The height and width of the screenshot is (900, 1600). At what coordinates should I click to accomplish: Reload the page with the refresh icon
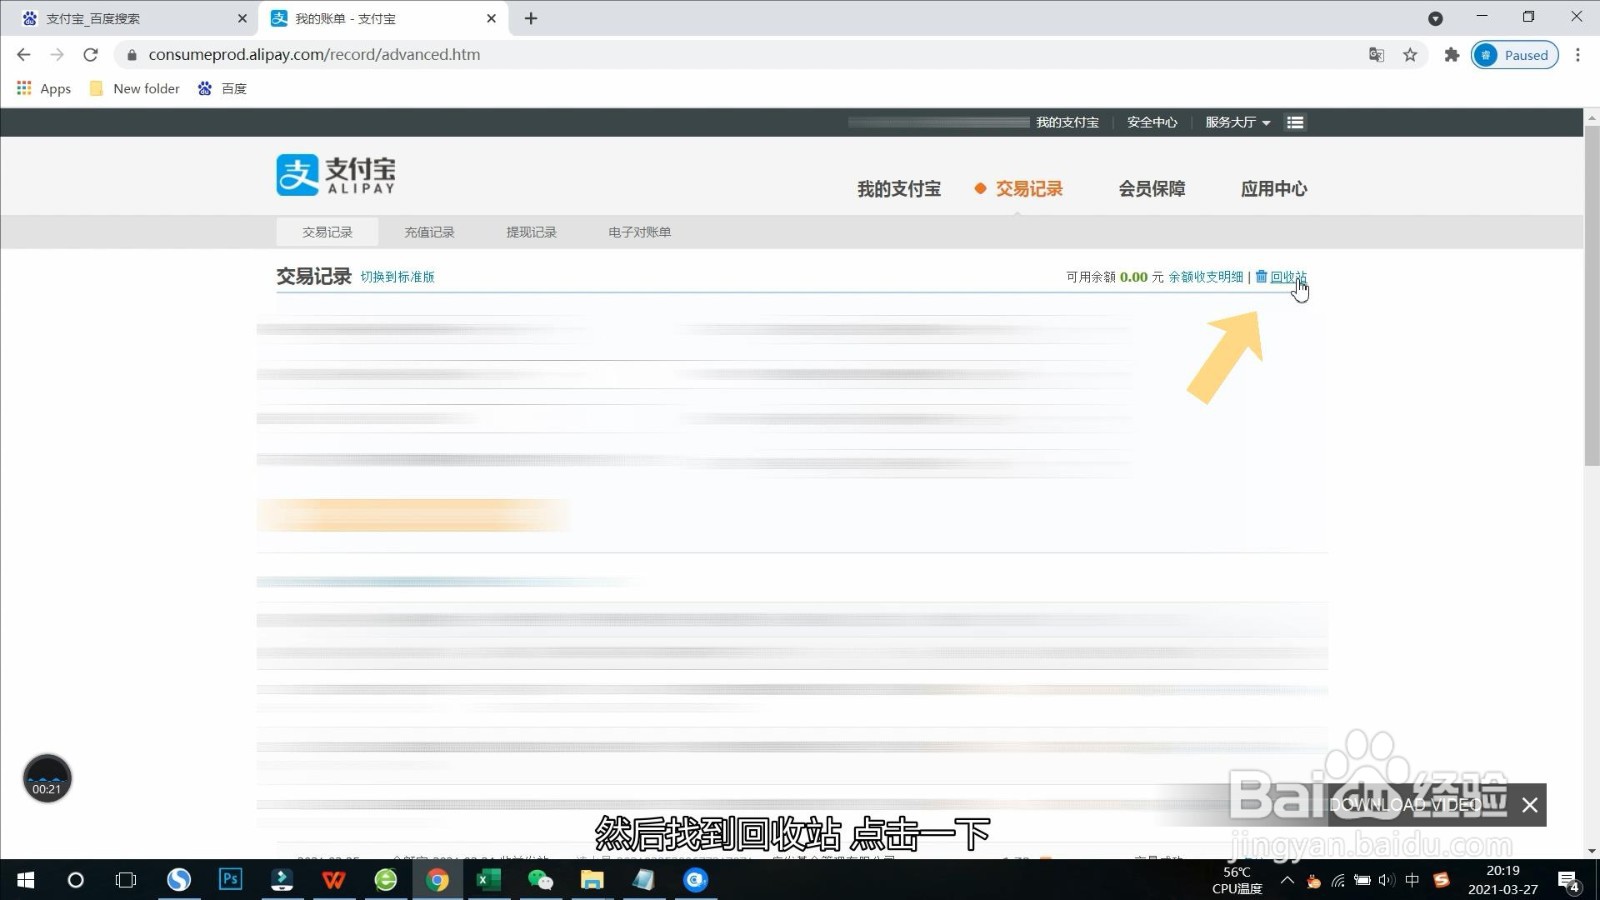point(90,55)
